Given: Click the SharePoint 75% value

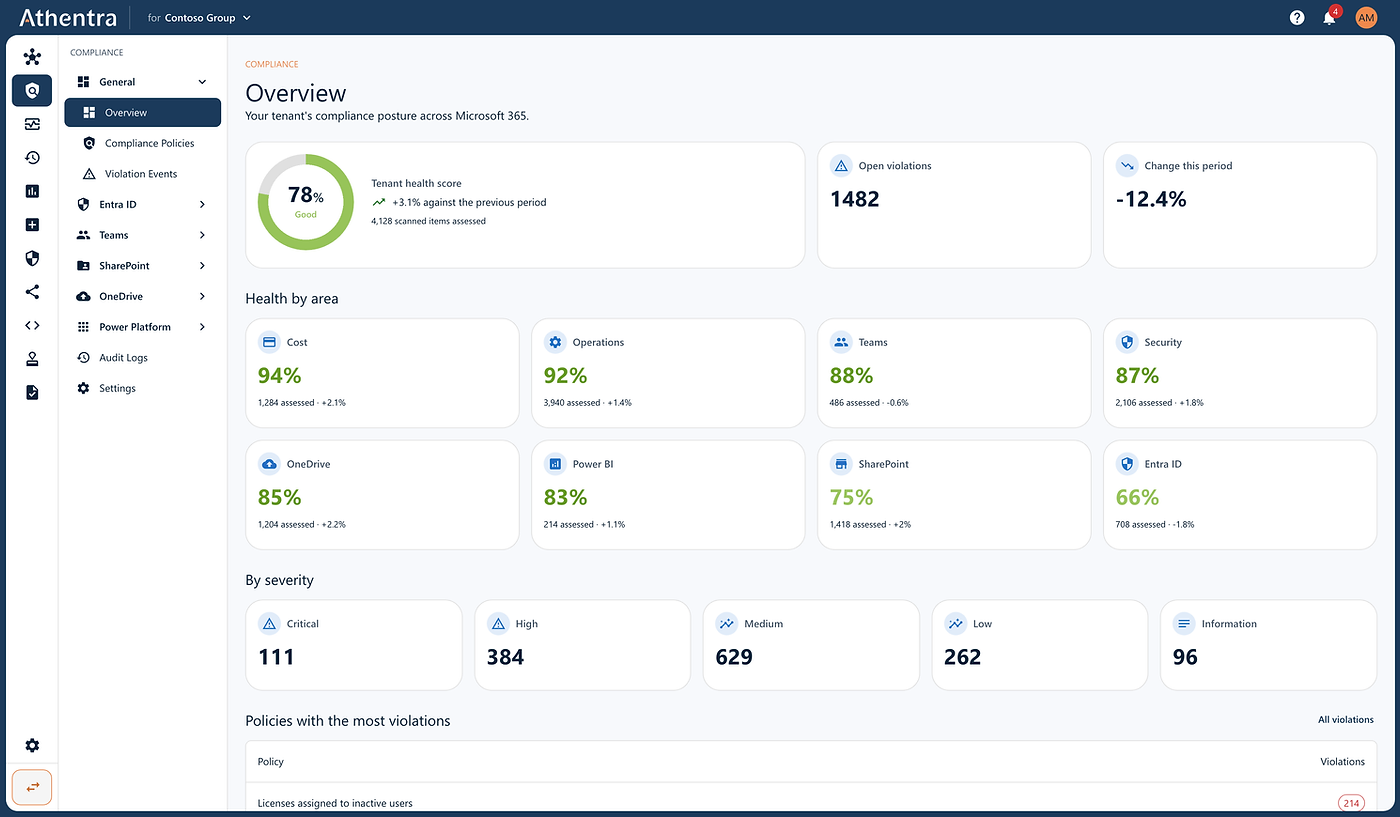Looking at the screenshot, I should [x=852, y=498].
